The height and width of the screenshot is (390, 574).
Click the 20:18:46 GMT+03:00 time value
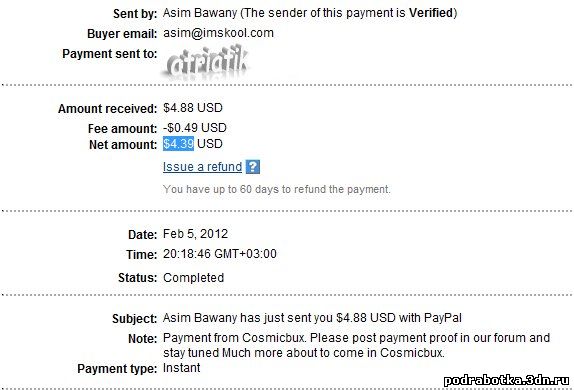[x=220, y=254]
